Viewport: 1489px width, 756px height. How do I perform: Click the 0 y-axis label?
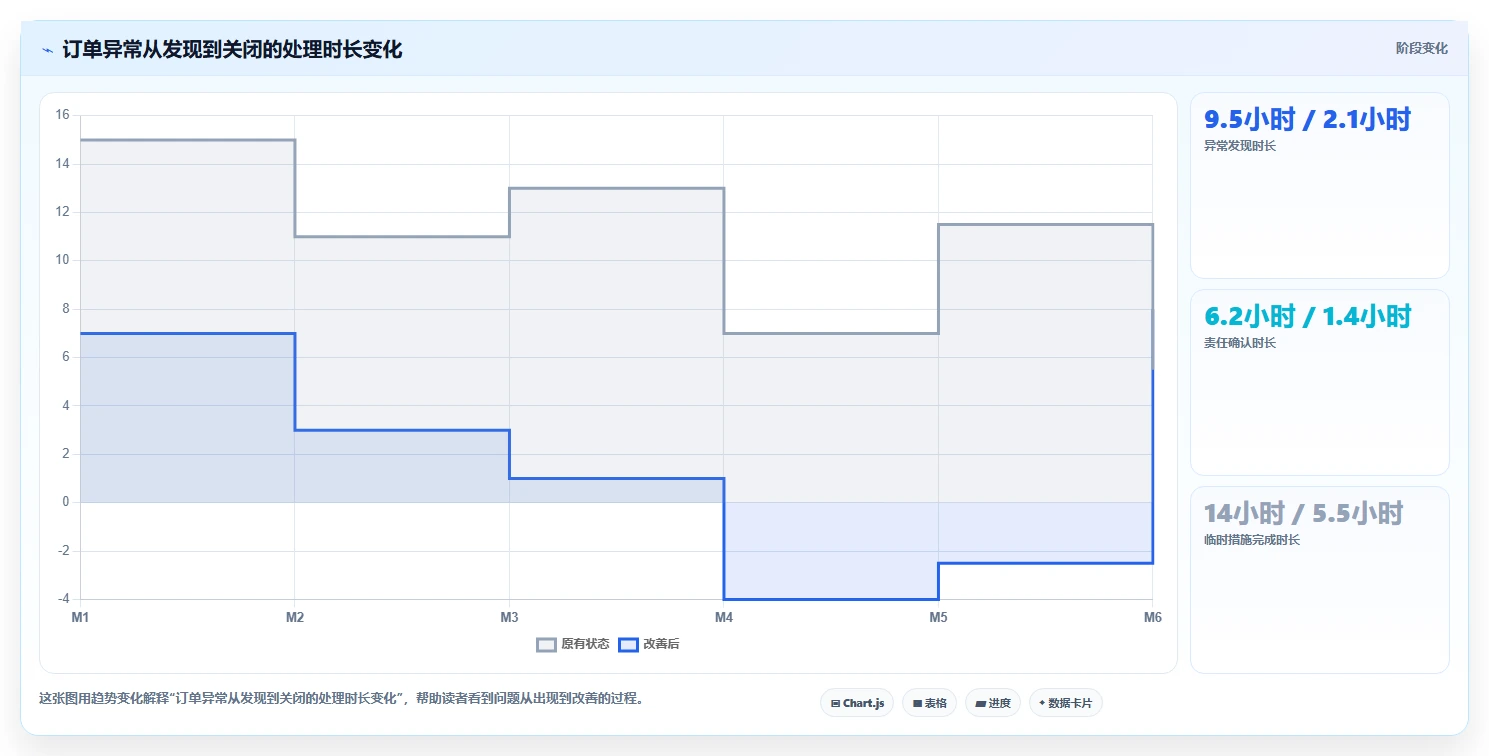(x=65, y=502)
